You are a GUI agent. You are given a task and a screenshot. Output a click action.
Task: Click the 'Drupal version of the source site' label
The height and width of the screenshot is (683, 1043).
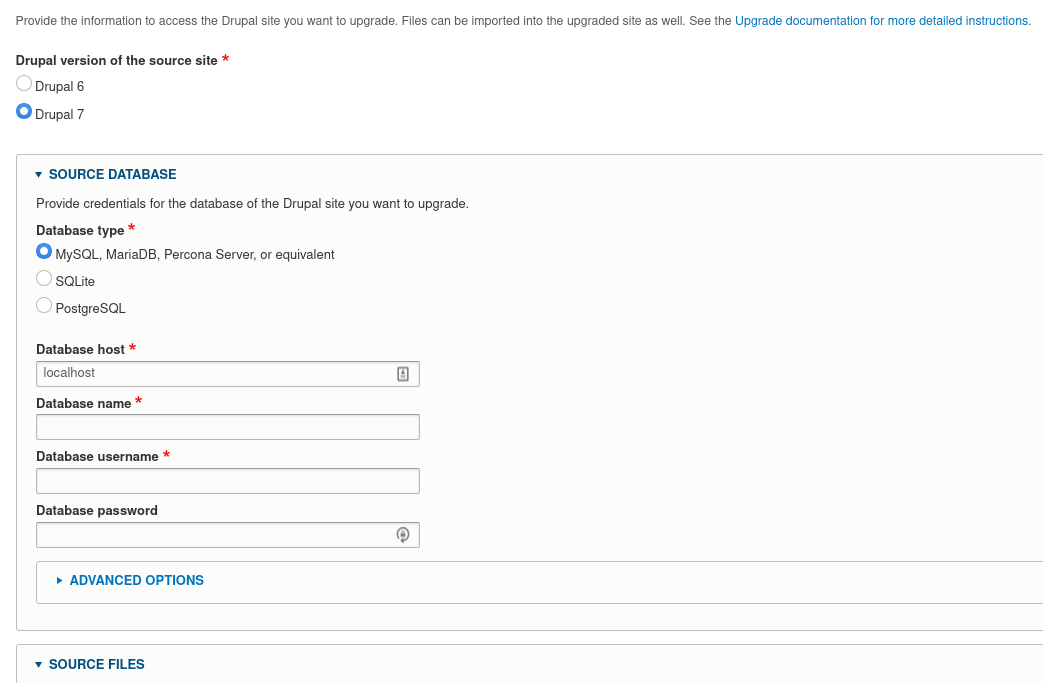(x=116, y=61)
